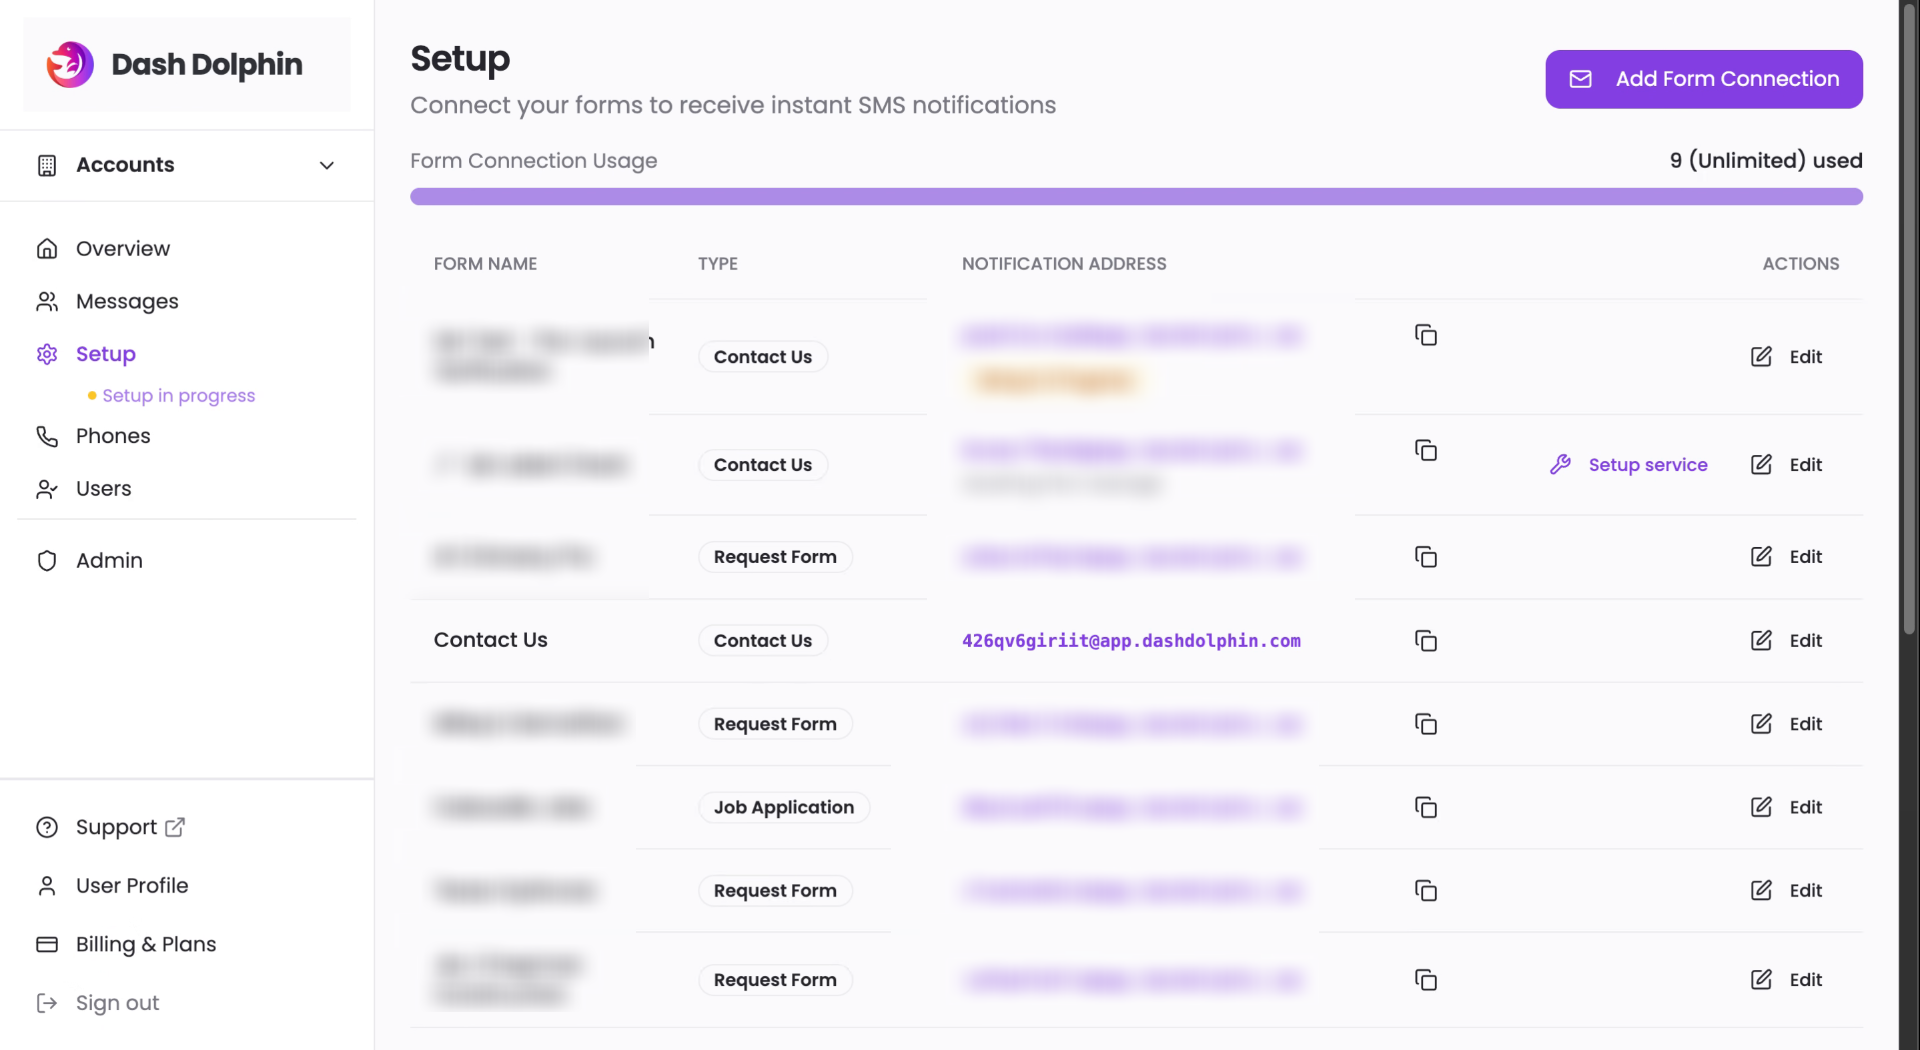
Task: Copy address in the Setup service row
Action: click(x=1426, y=450)
